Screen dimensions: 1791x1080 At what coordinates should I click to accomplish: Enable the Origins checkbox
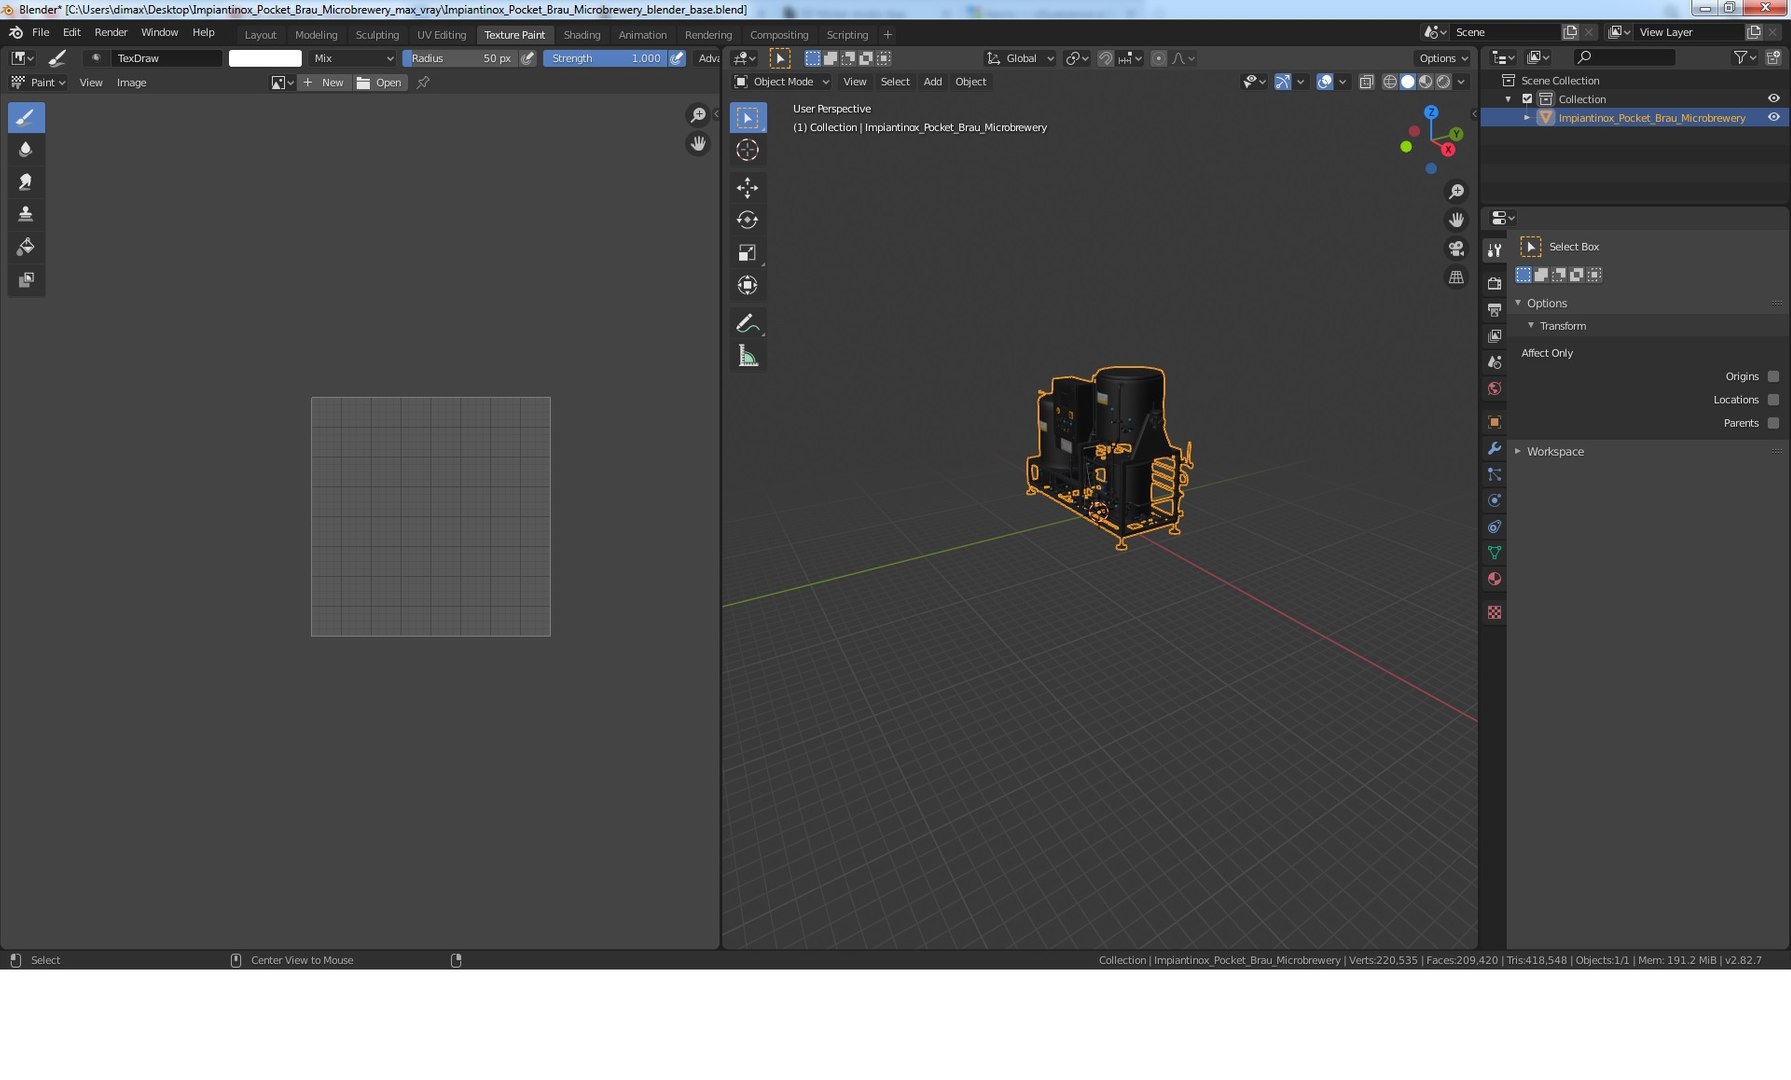1773,376
